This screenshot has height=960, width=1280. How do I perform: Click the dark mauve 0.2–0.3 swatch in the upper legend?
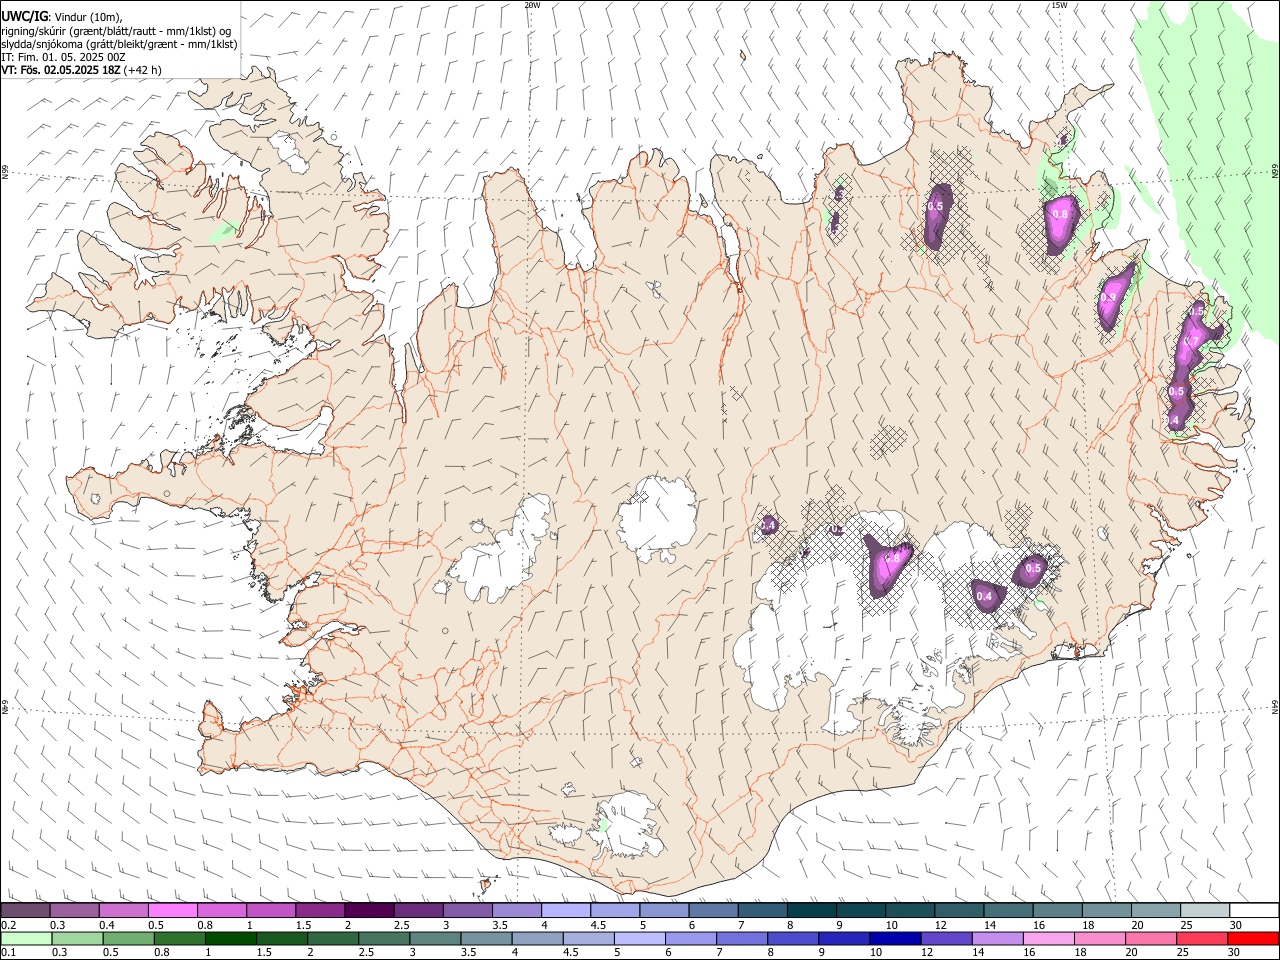[26, 911]
